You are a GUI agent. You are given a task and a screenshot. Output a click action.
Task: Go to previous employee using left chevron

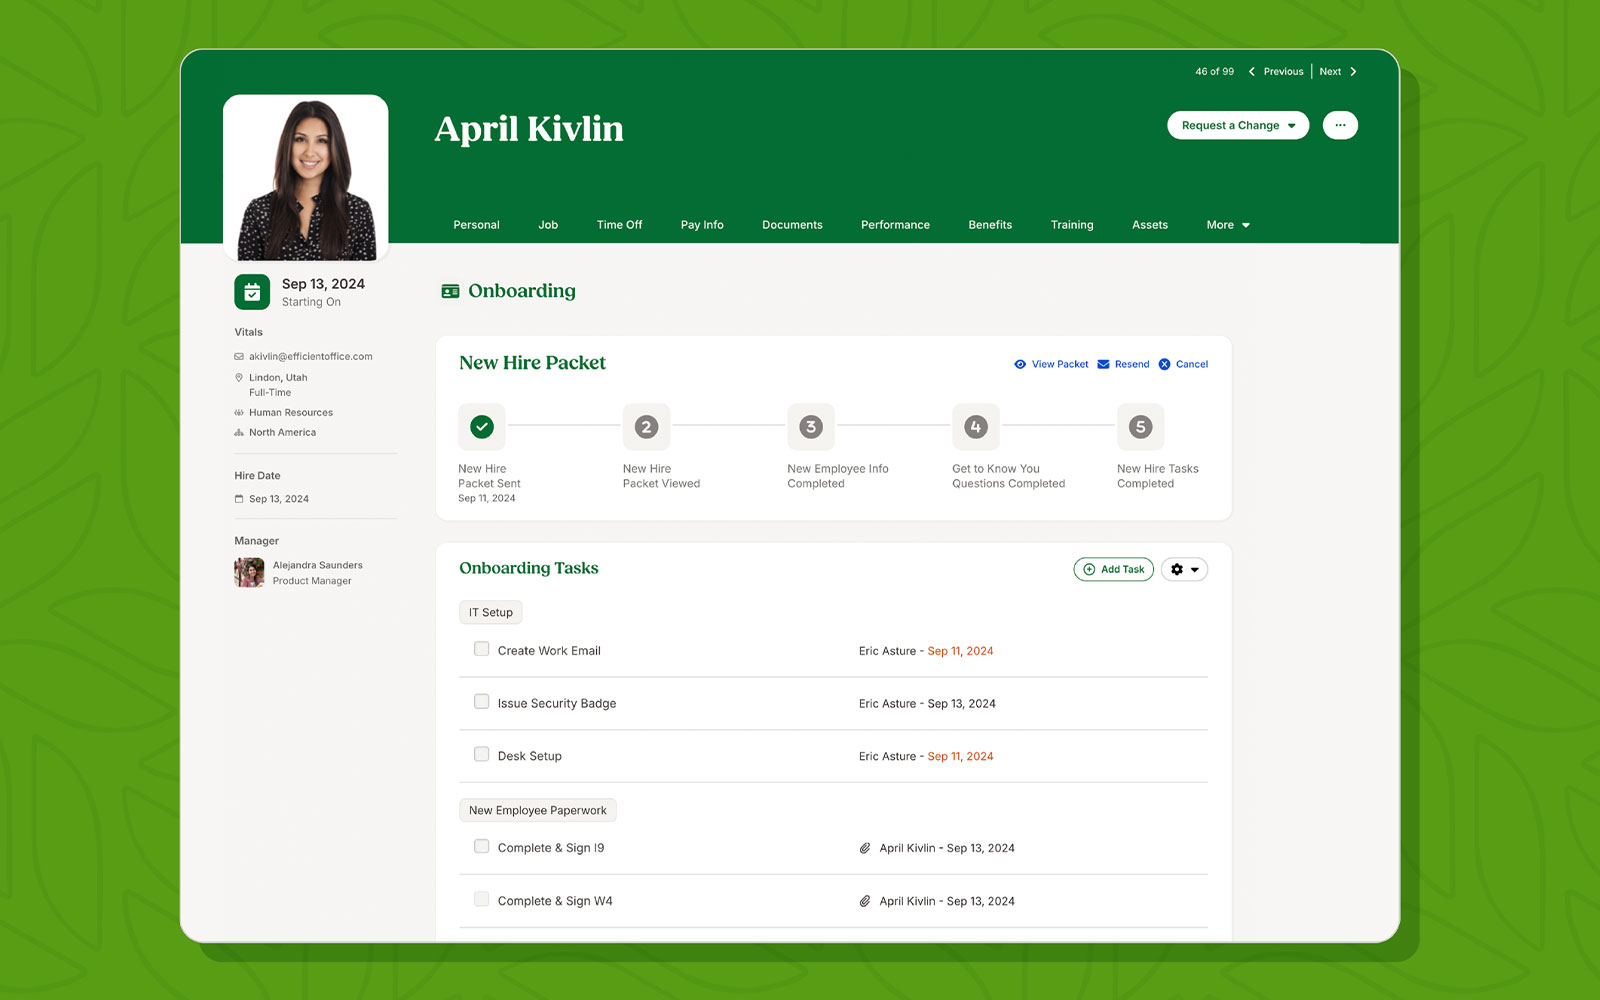[1251, 72]
